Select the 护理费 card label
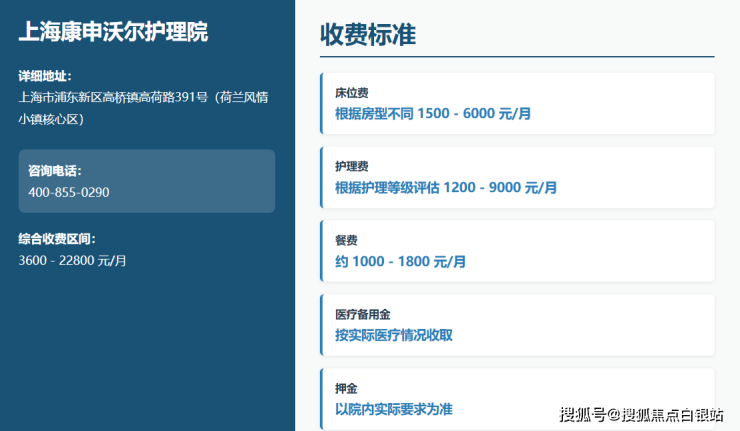Image resolution: width=740 pixels, height=431 pixels. point(352,166)
